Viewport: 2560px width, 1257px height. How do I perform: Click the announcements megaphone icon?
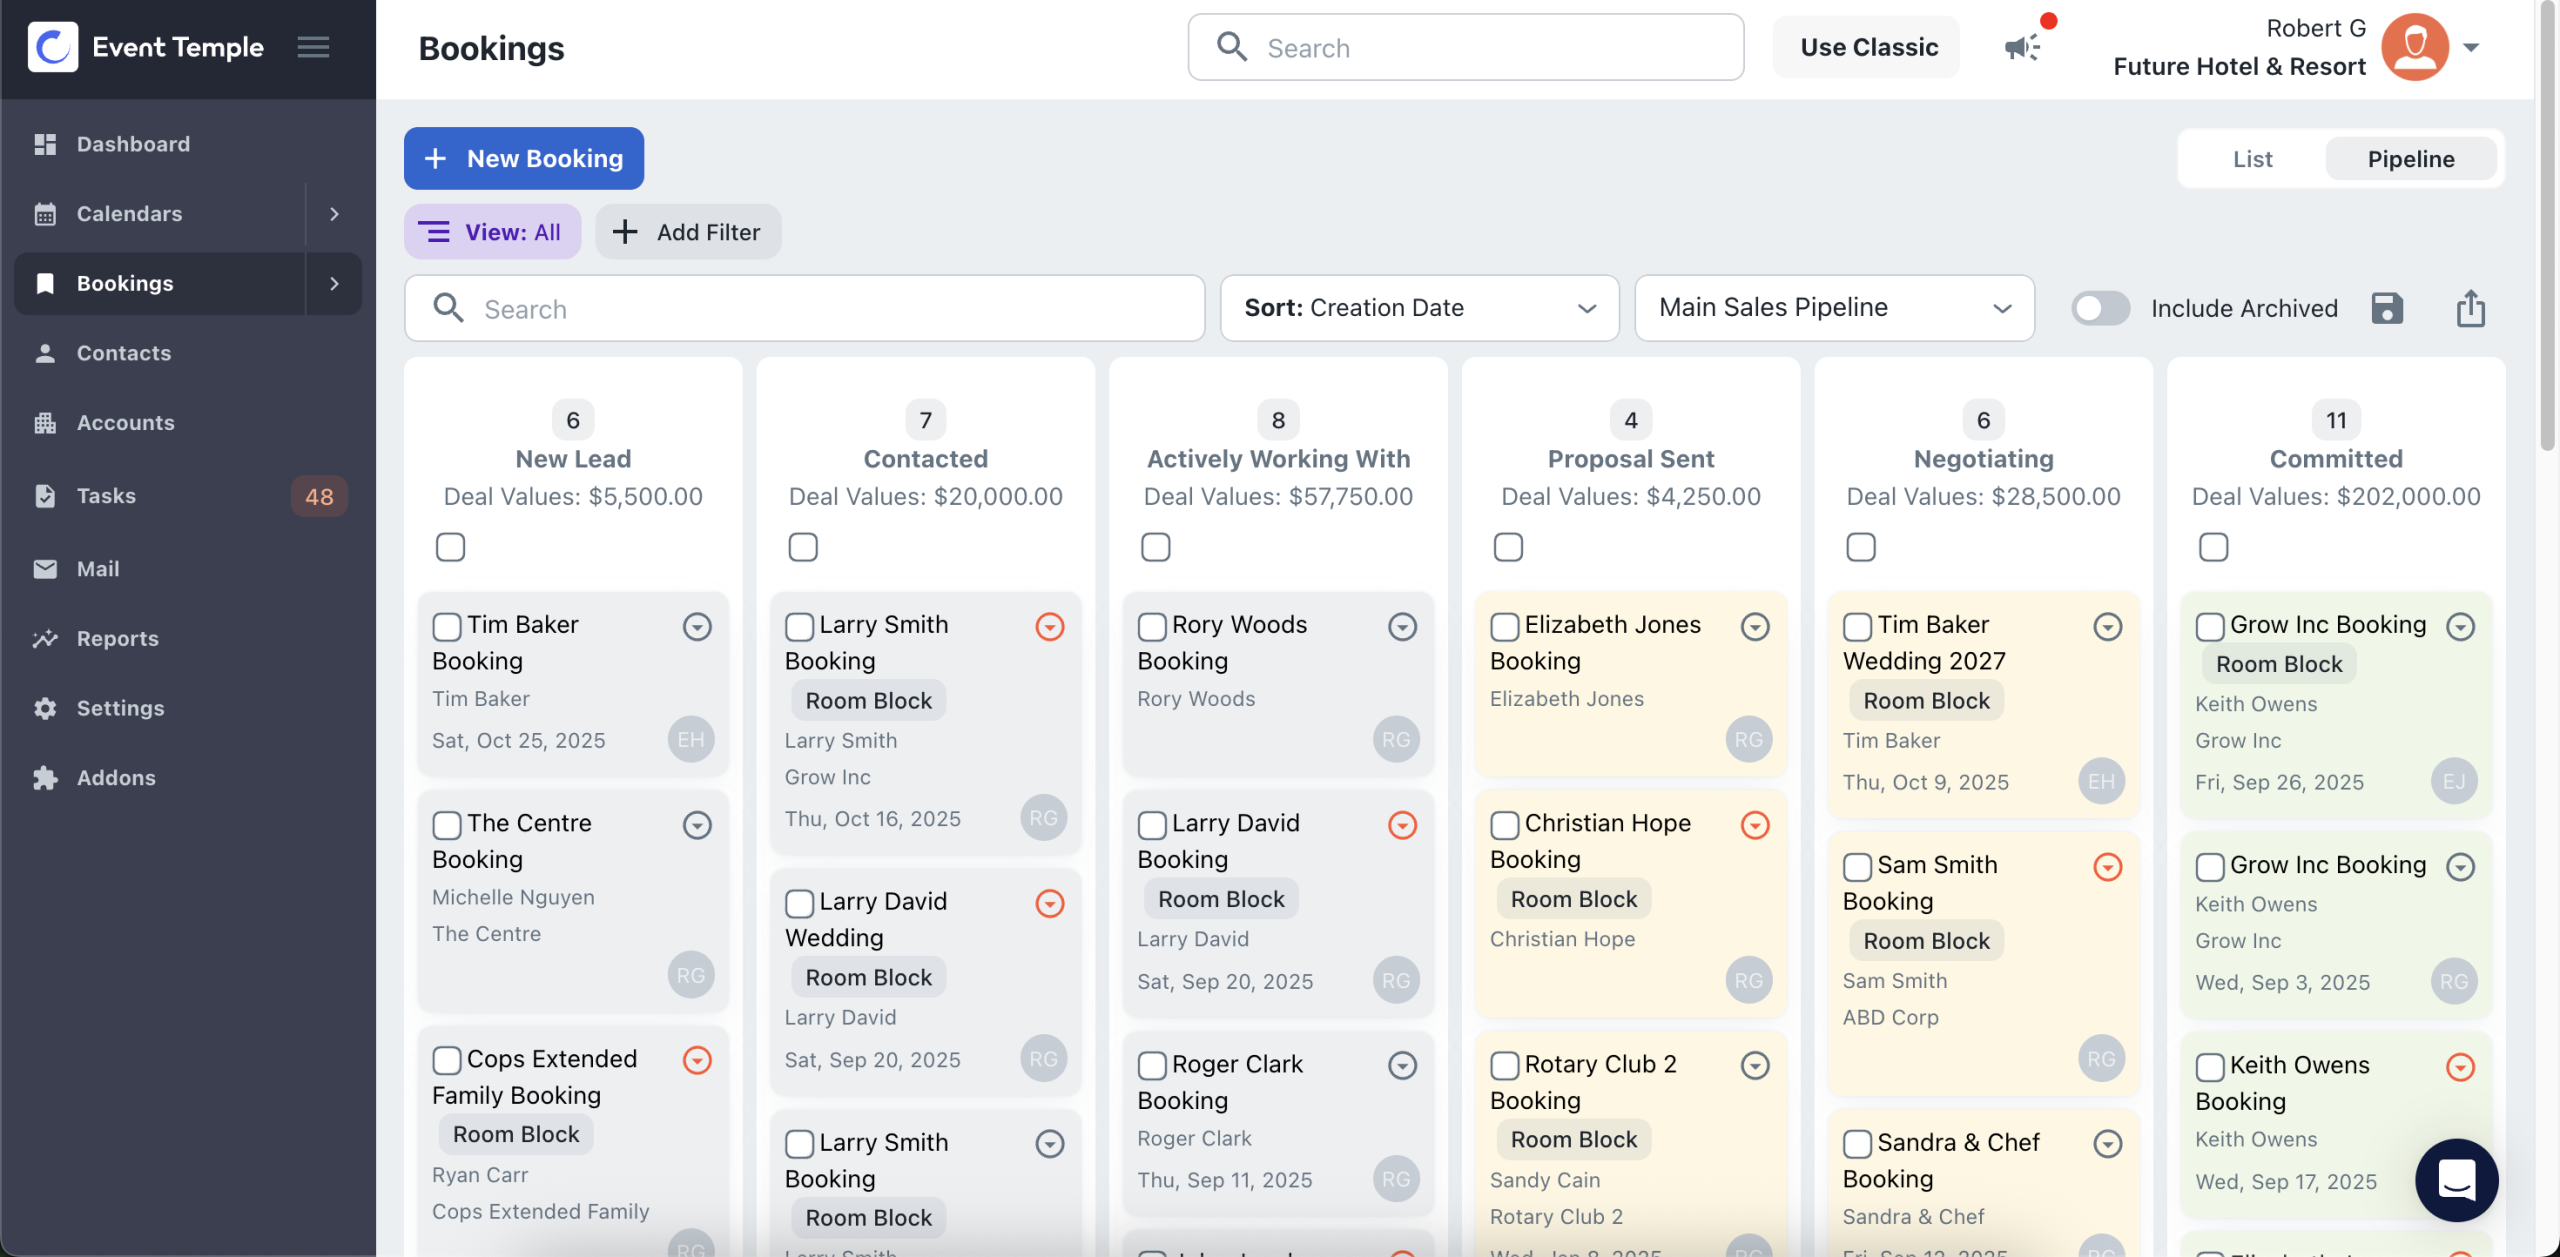point(2021,46)
